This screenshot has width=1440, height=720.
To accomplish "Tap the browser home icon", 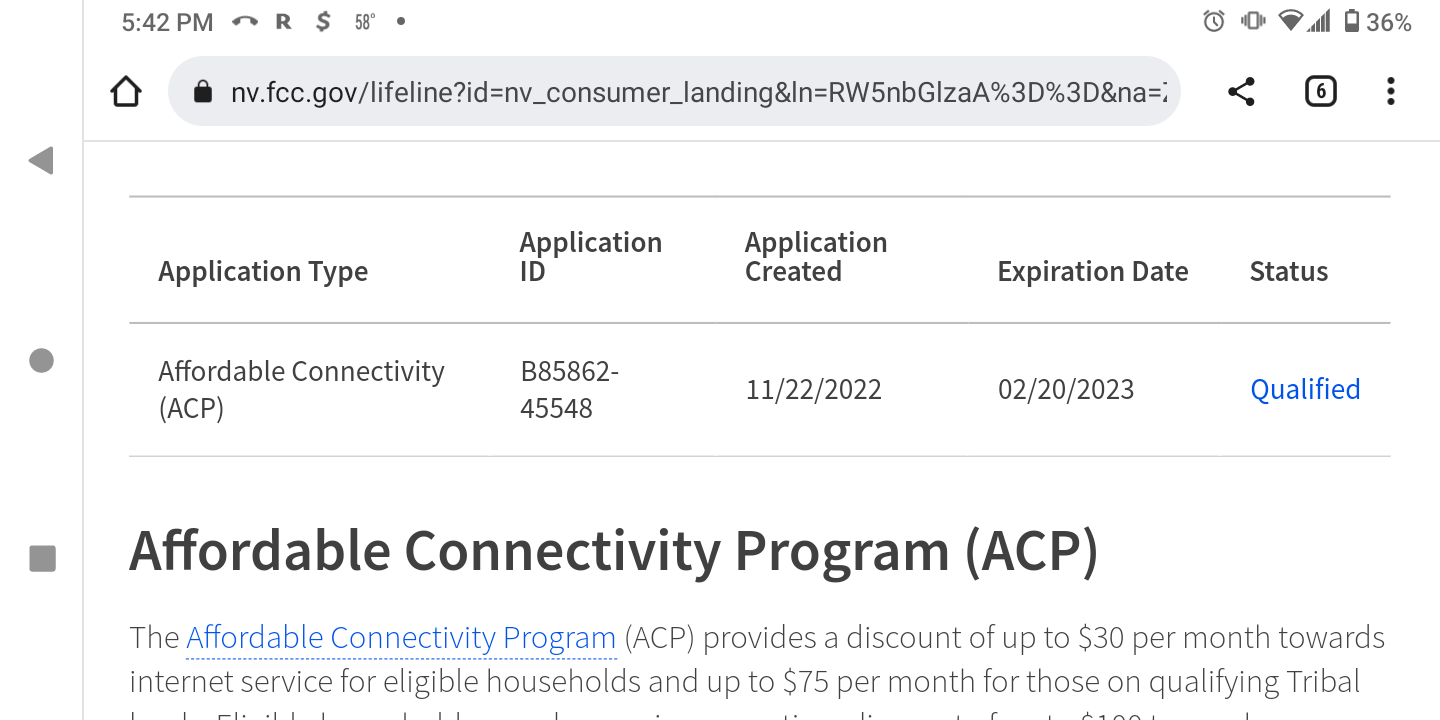I will pos(126,92).
